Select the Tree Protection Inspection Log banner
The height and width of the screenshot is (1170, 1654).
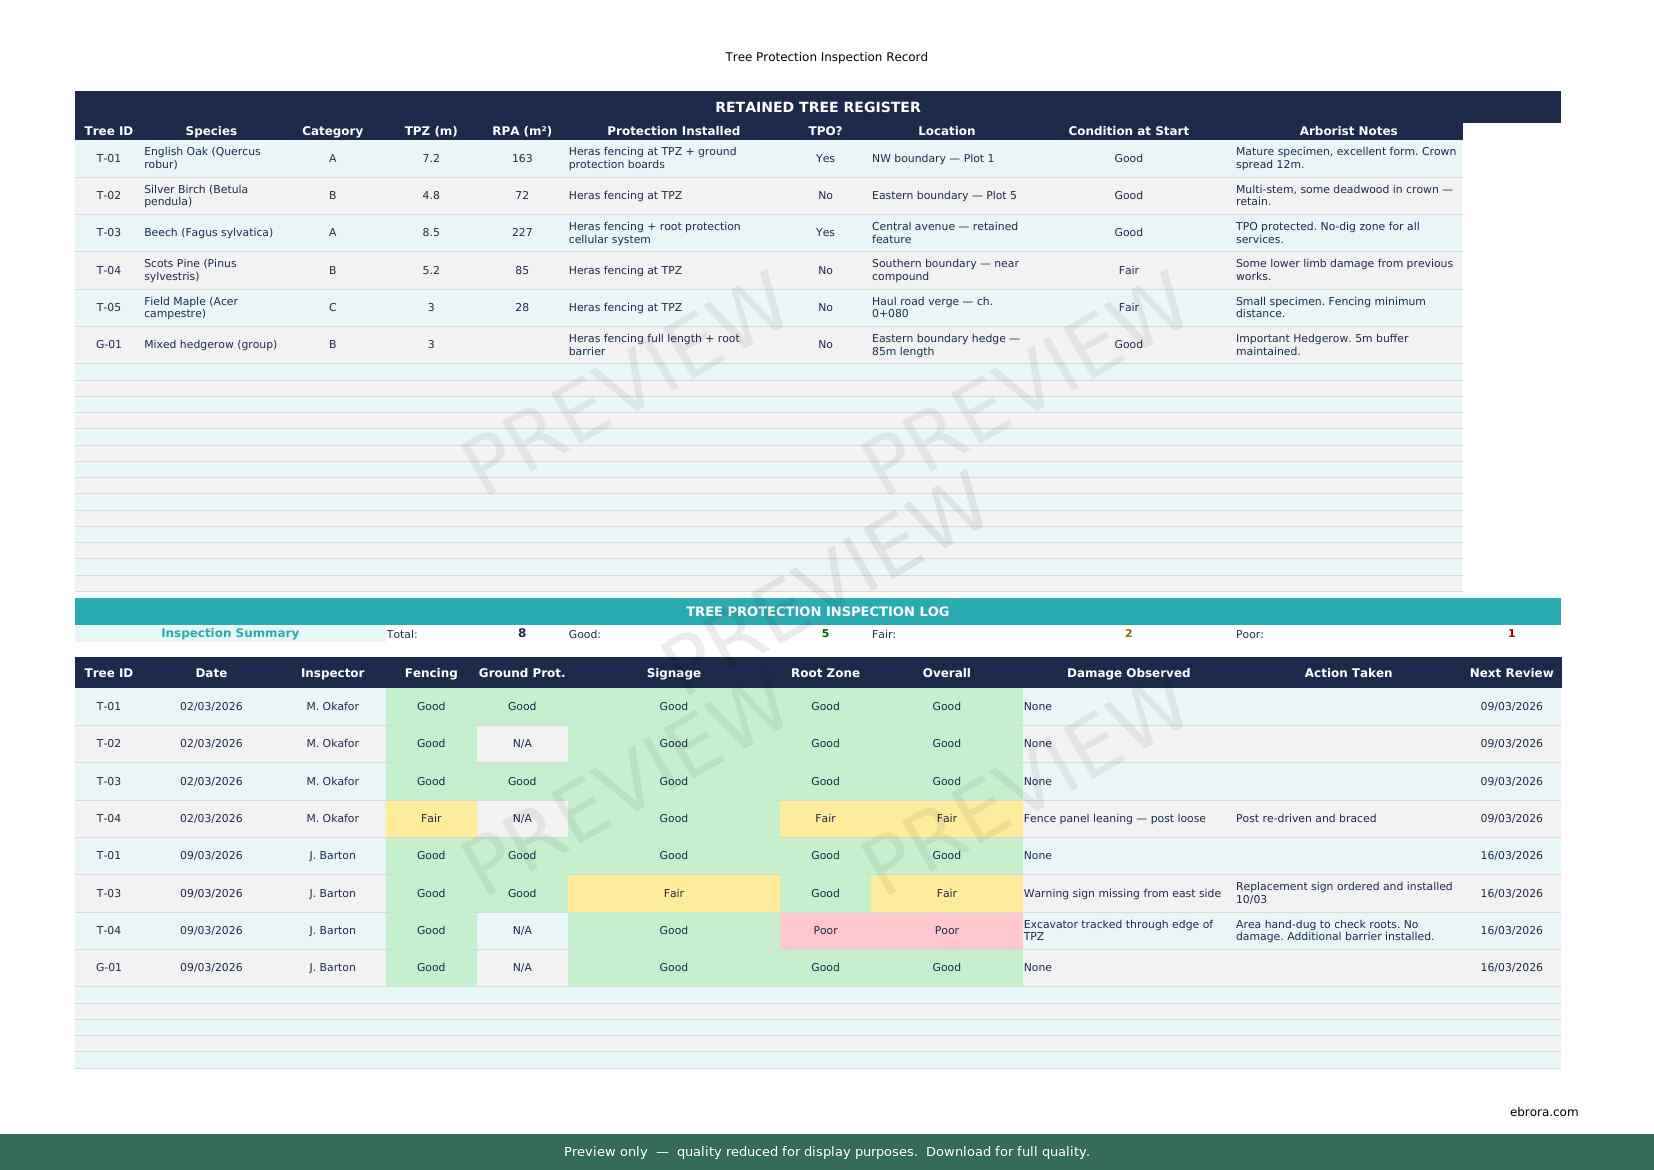(x=817, y=611)
